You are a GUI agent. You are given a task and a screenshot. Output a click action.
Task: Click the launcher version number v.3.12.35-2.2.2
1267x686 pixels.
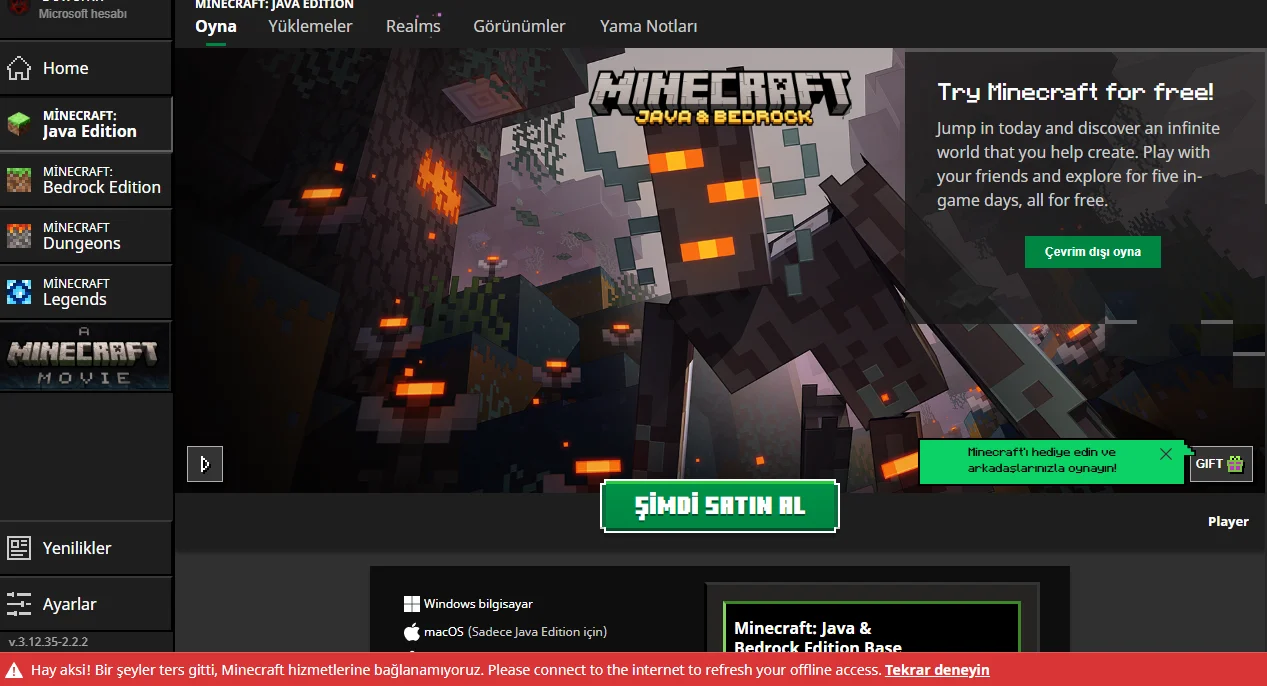(48, 642)
